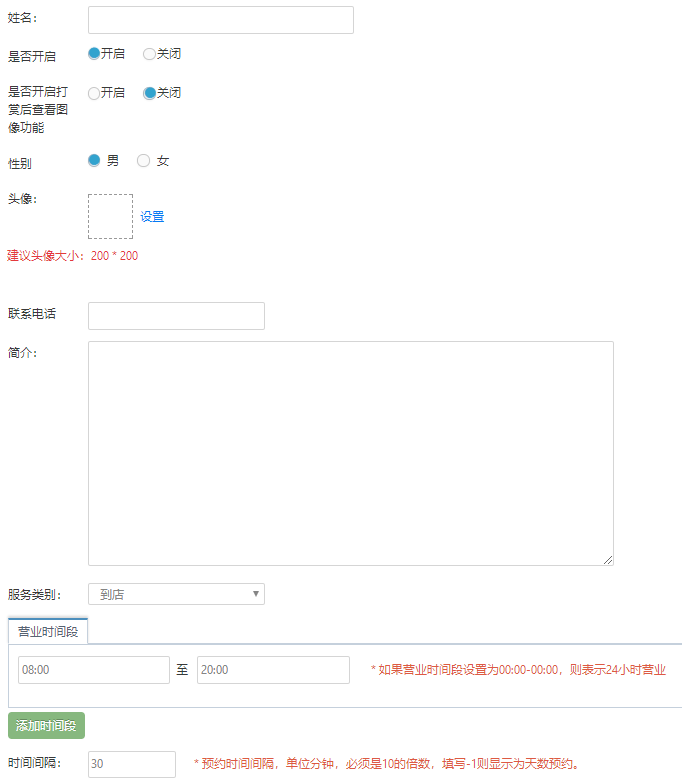
Task: Choose 关闭 for 打赏后查看图像功能
Action: (149, 93)
